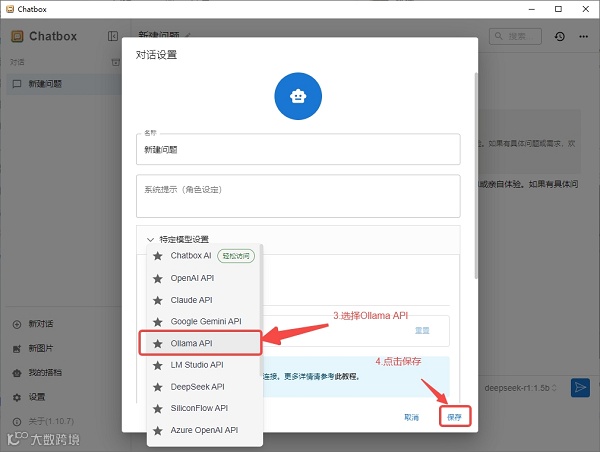Select SiliconFlow API provider
Viewport: 600px width, 452px height.
[x=204, y=408]
